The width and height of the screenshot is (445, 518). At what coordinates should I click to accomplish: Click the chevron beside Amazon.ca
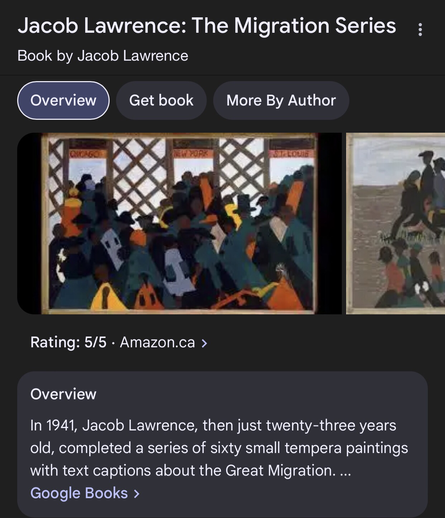(204, 343)
